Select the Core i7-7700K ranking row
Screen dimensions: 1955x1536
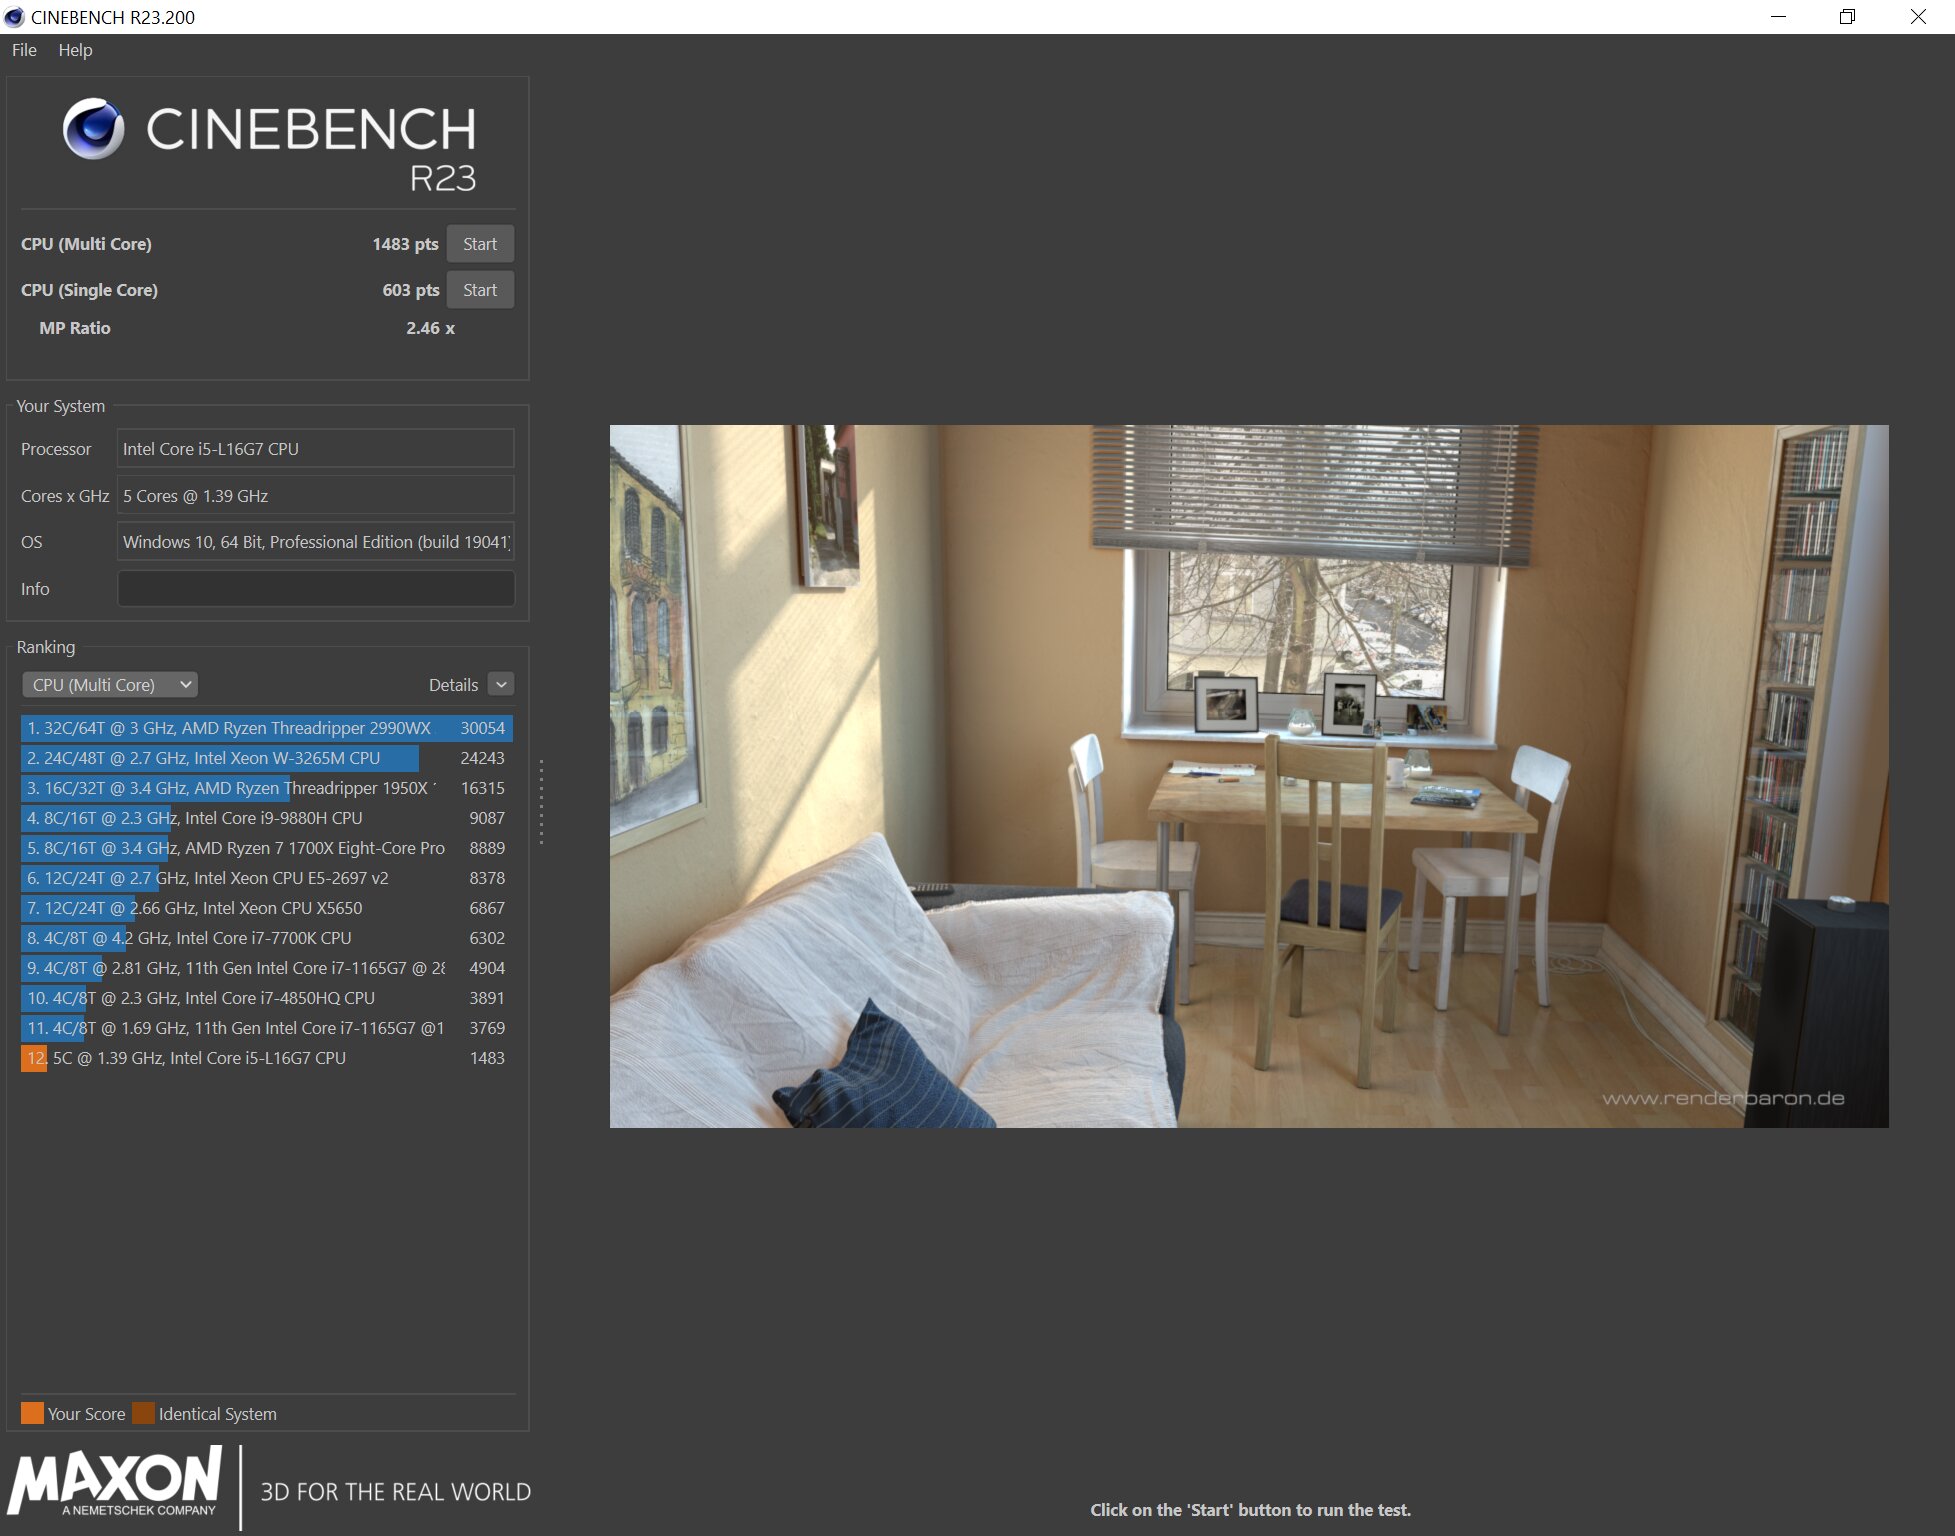267,938
